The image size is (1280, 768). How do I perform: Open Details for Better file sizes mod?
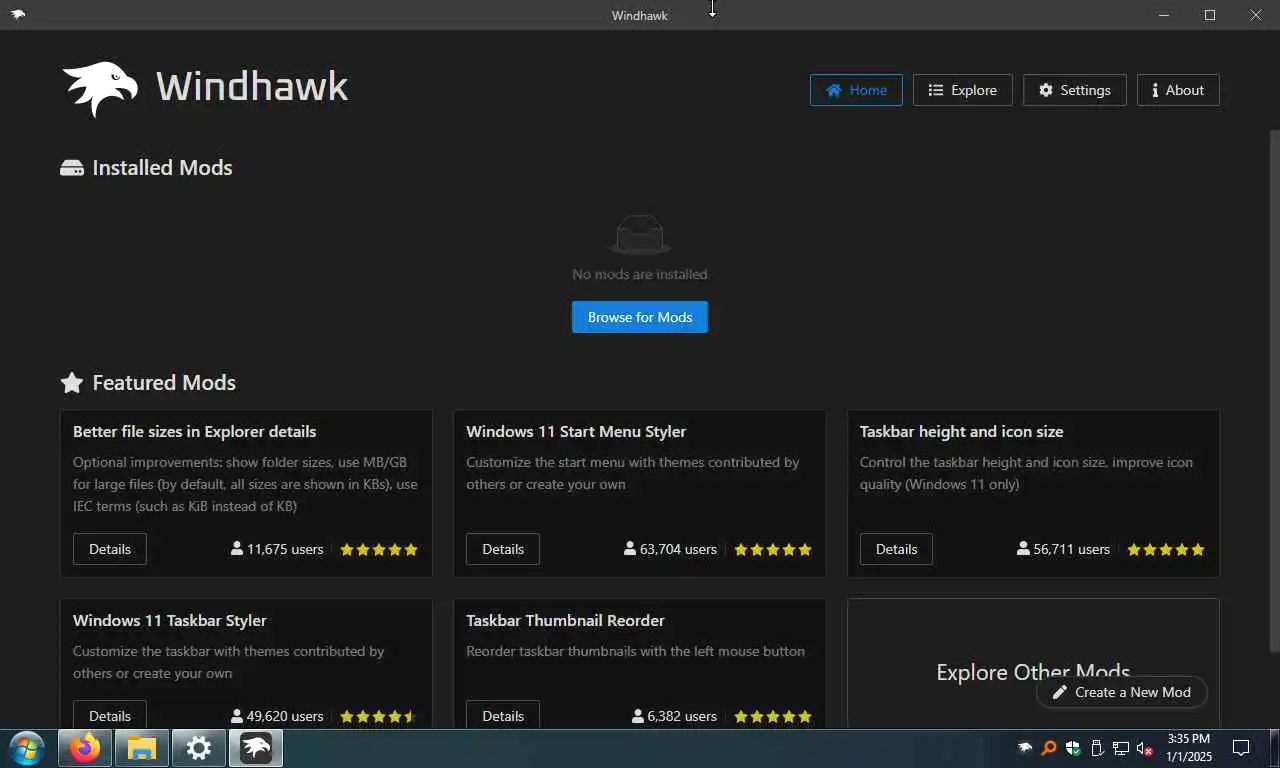click(x=110, y=549)
